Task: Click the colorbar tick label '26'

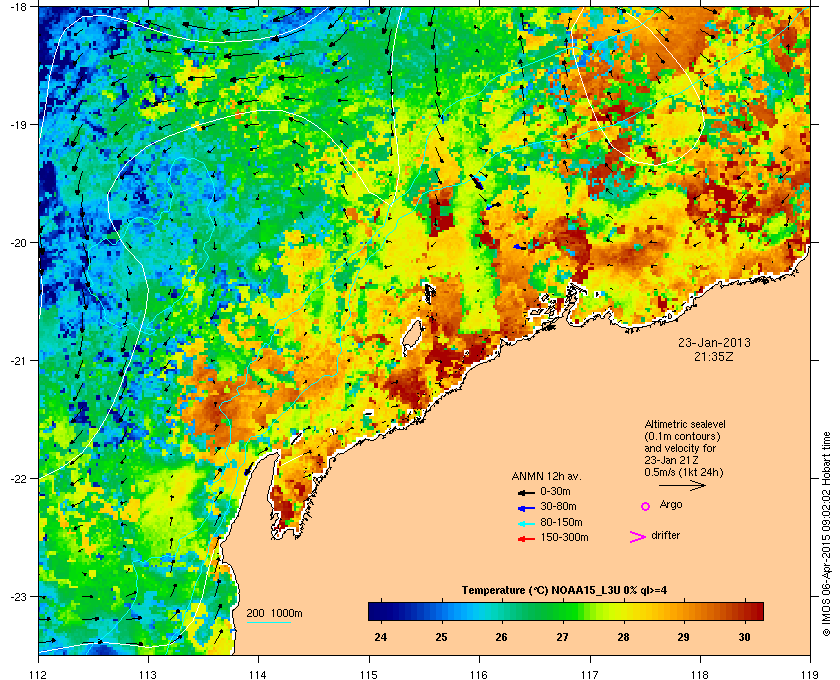Action: [502, 637]
